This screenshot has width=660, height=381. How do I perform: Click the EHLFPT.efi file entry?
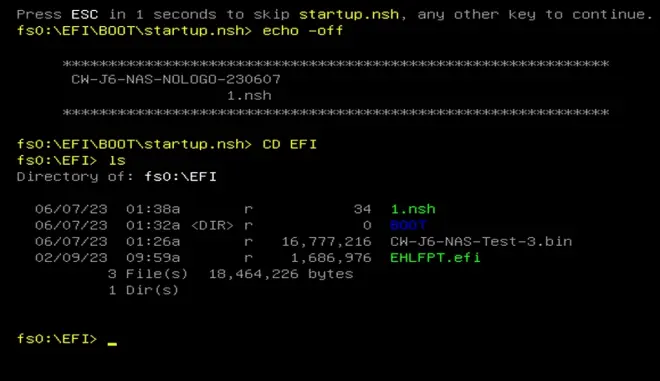click(x=435, y=257)
